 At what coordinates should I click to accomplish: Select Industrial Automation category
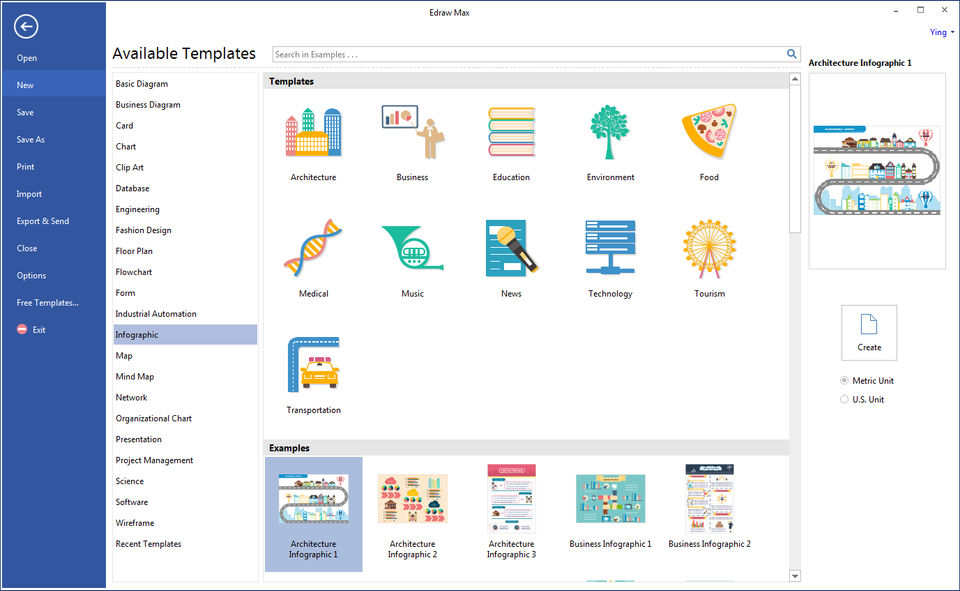pyautogui.click(x=156, y=314)
